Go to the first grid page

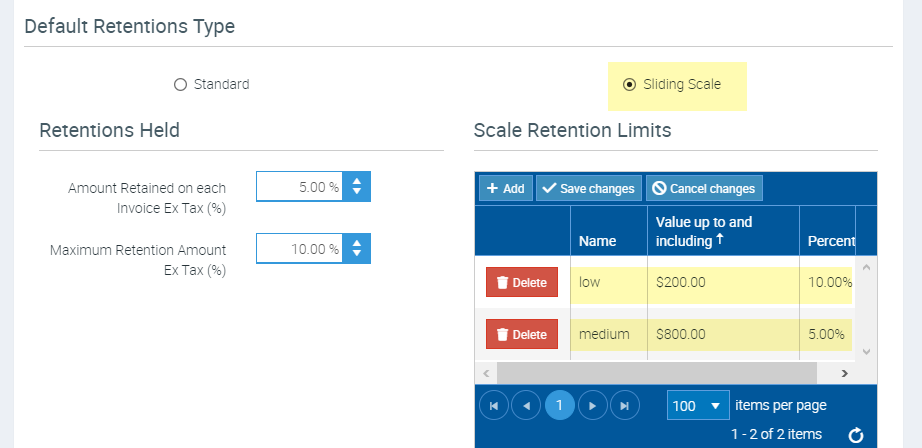click(x=494, y=406)
